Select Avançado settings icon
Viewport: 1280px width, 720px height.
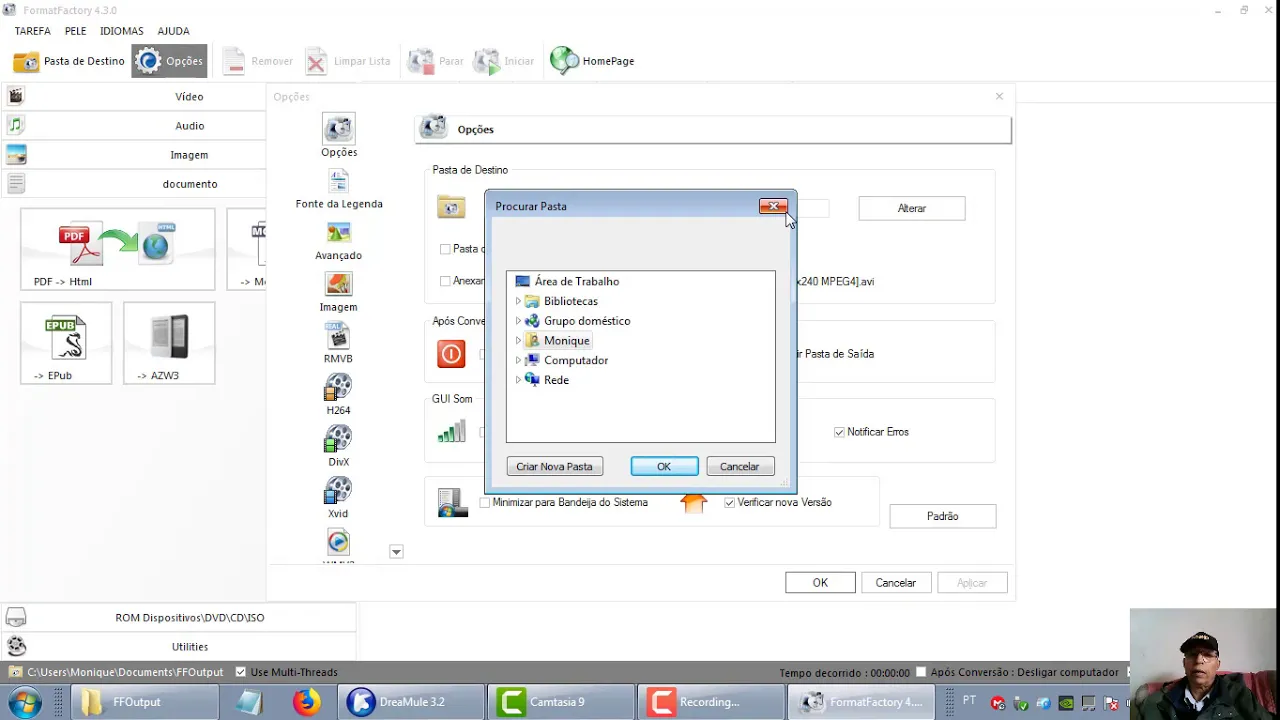(339, 233)
